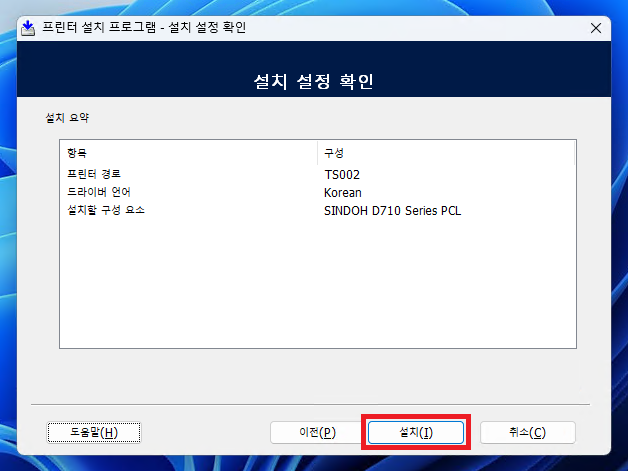Click the printer installer icon in title bar

[x=27, y=27]
